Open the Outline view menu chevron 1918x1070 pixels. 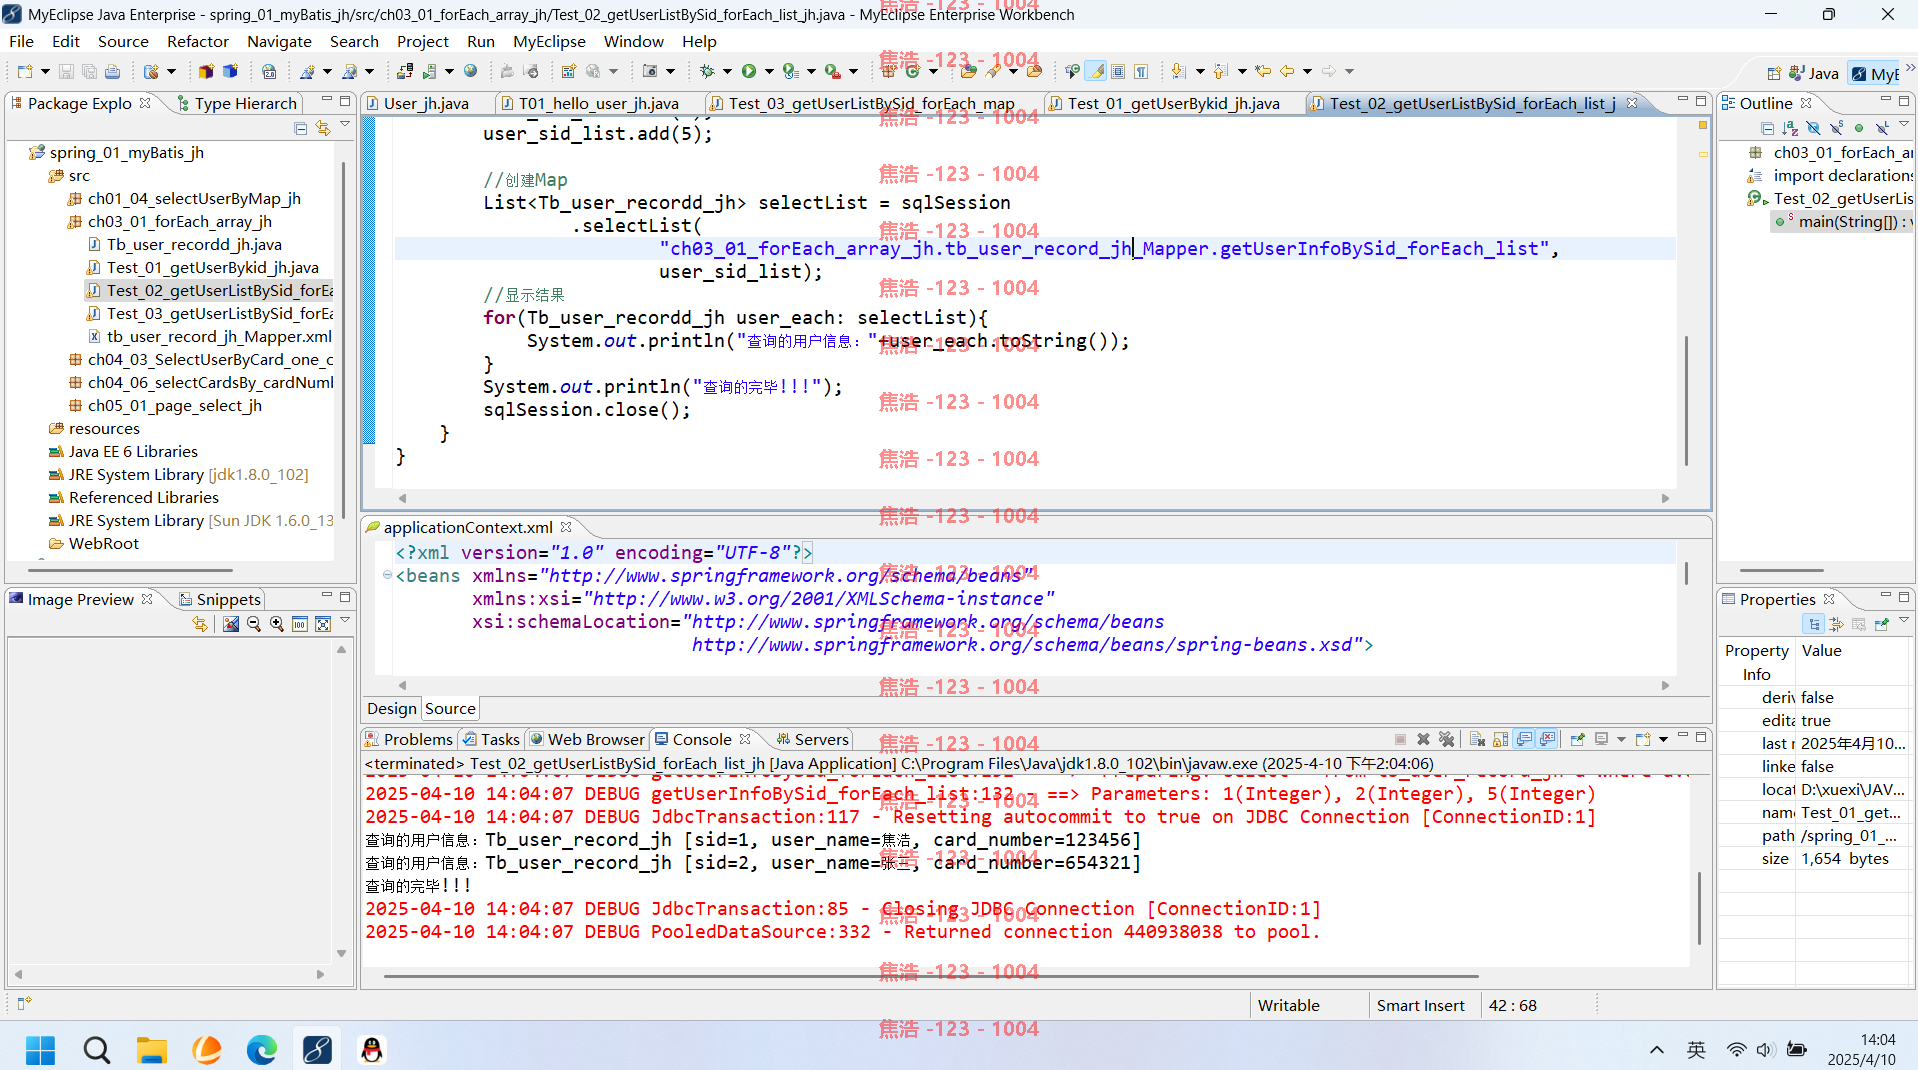tap(1904, 126)
